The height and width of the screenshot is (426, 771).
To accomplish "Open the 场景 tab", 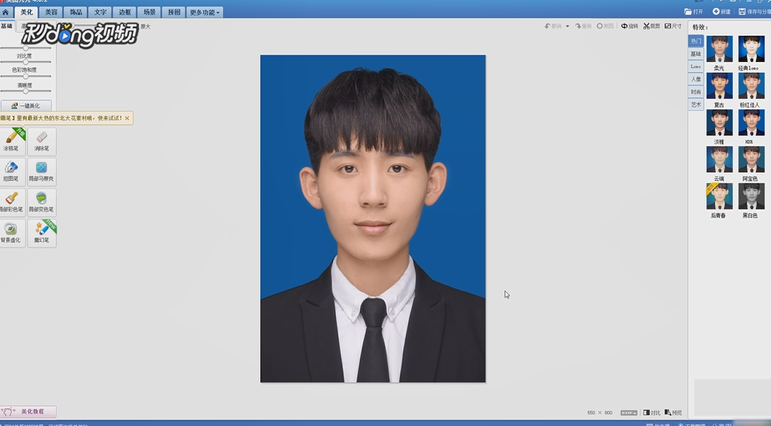I will click(149, 12).
